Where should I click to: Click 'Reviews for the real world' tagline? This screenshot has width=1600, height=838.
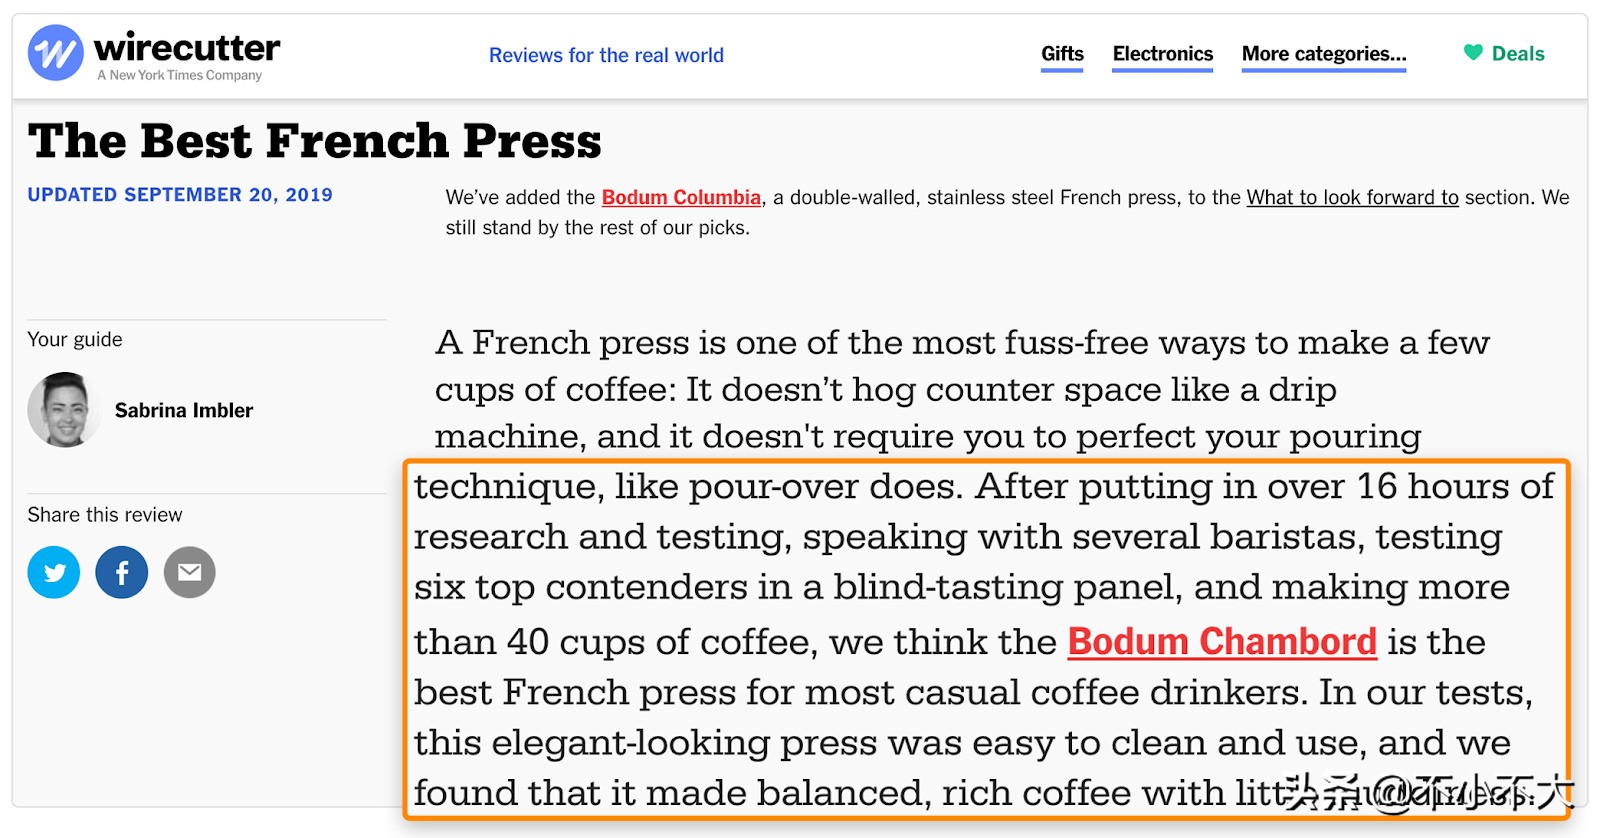click(x=606, y=55)
